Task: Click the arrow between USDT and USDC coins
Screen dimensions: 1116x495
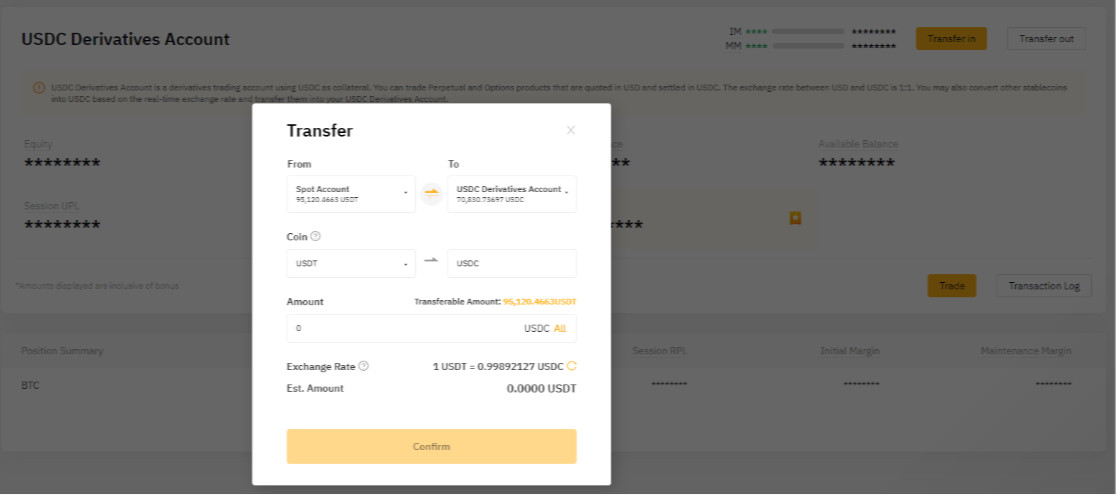Action: point(431,260)
